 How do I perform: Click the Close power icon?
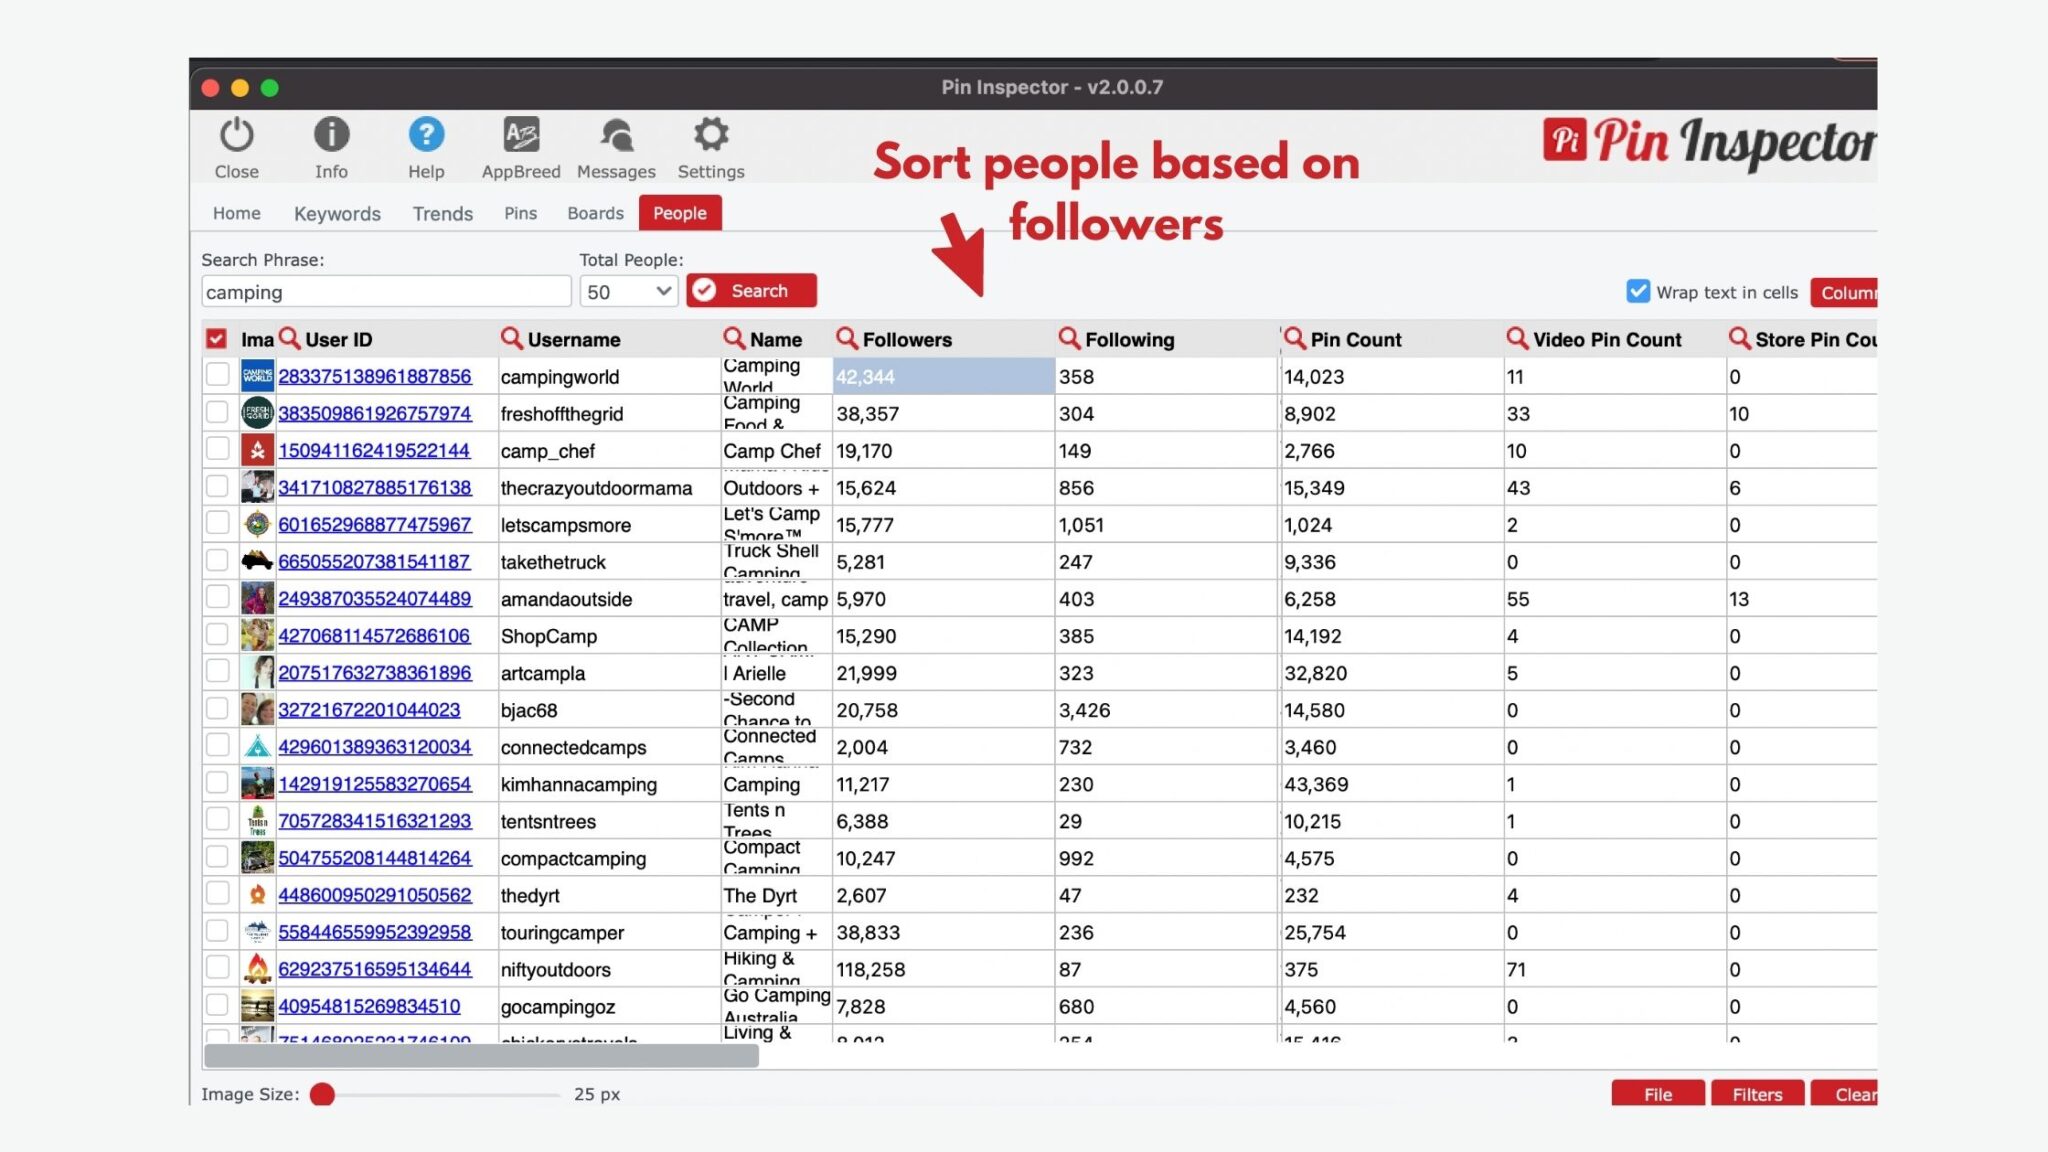point(236,135)
